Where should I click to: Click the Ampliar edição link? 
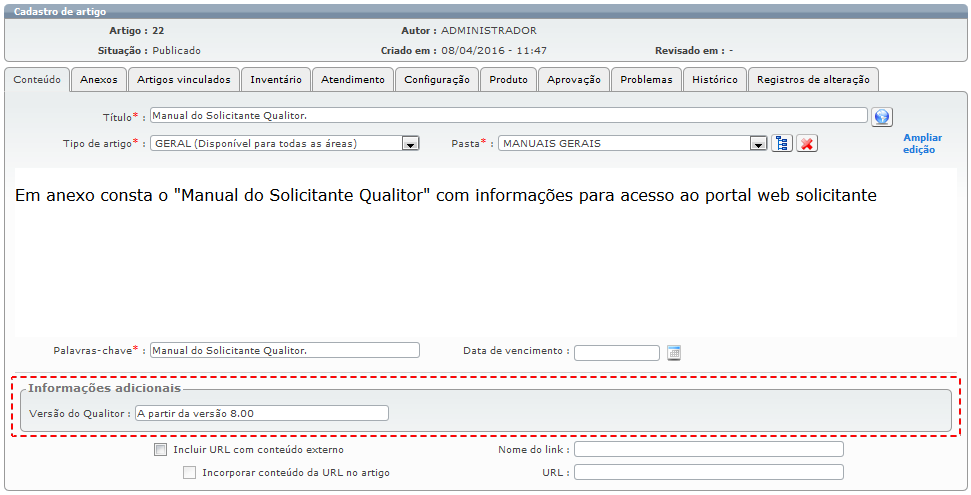tap(922, 144)
